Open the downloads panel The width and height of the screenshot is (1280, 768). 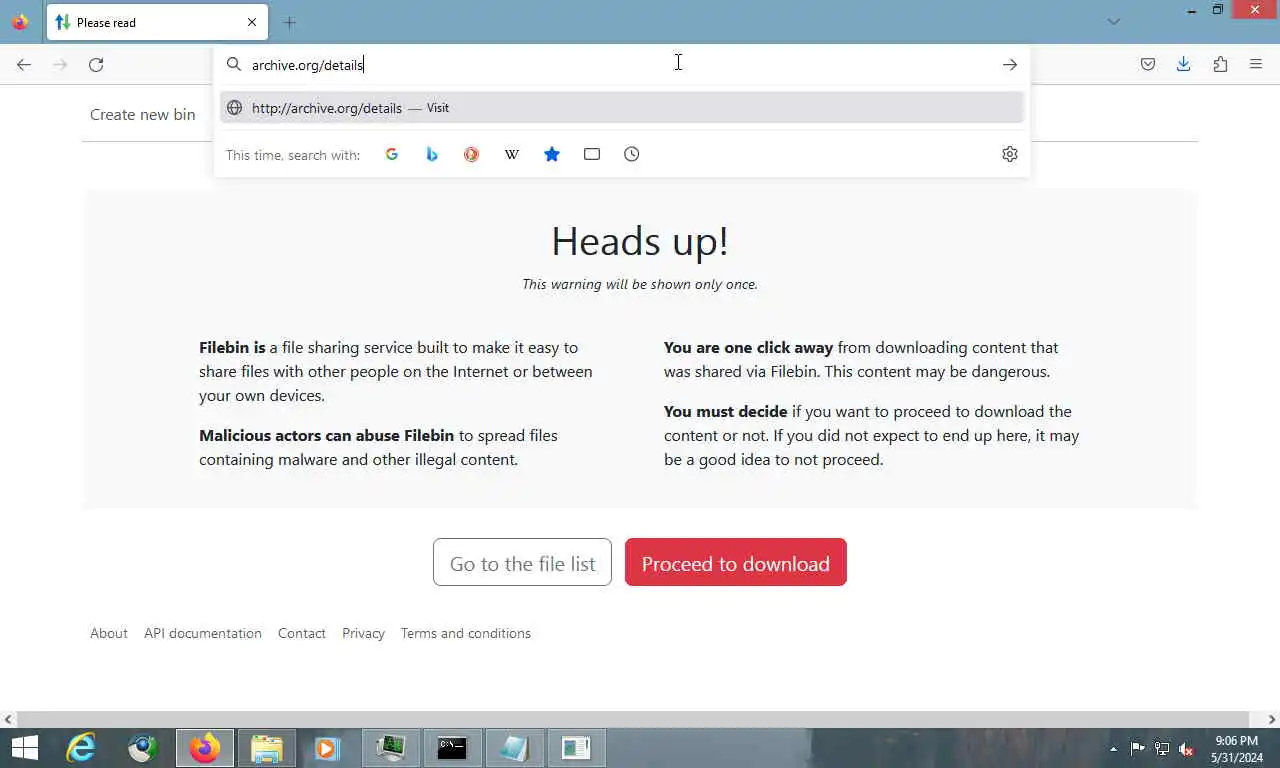pos(1184,64)
